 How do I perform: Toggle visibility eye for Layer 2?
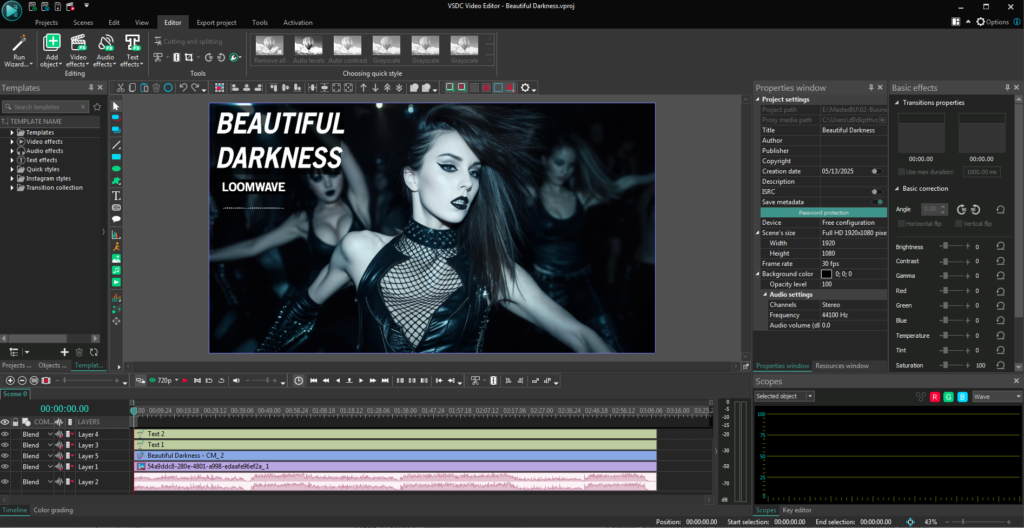click(5, 482)
